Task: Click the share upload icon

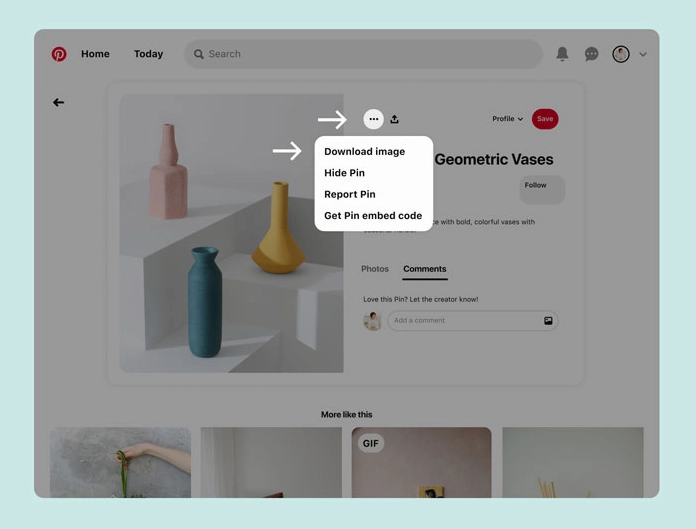Action: (394, 119)
